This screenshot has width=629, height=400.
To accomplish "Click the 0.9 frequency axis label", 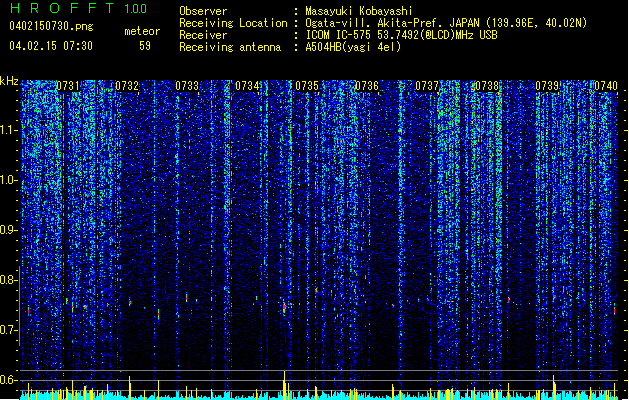I will coord(9,230).
